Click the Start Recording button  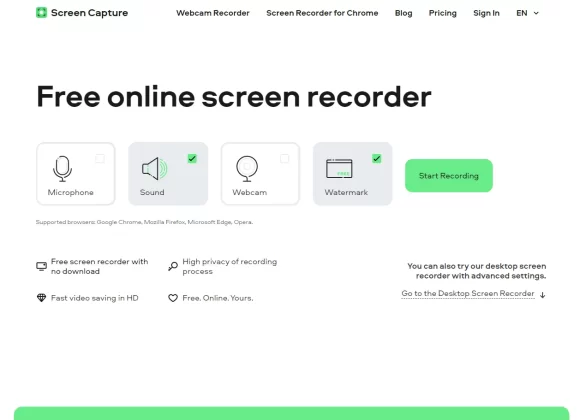point(449,175)
